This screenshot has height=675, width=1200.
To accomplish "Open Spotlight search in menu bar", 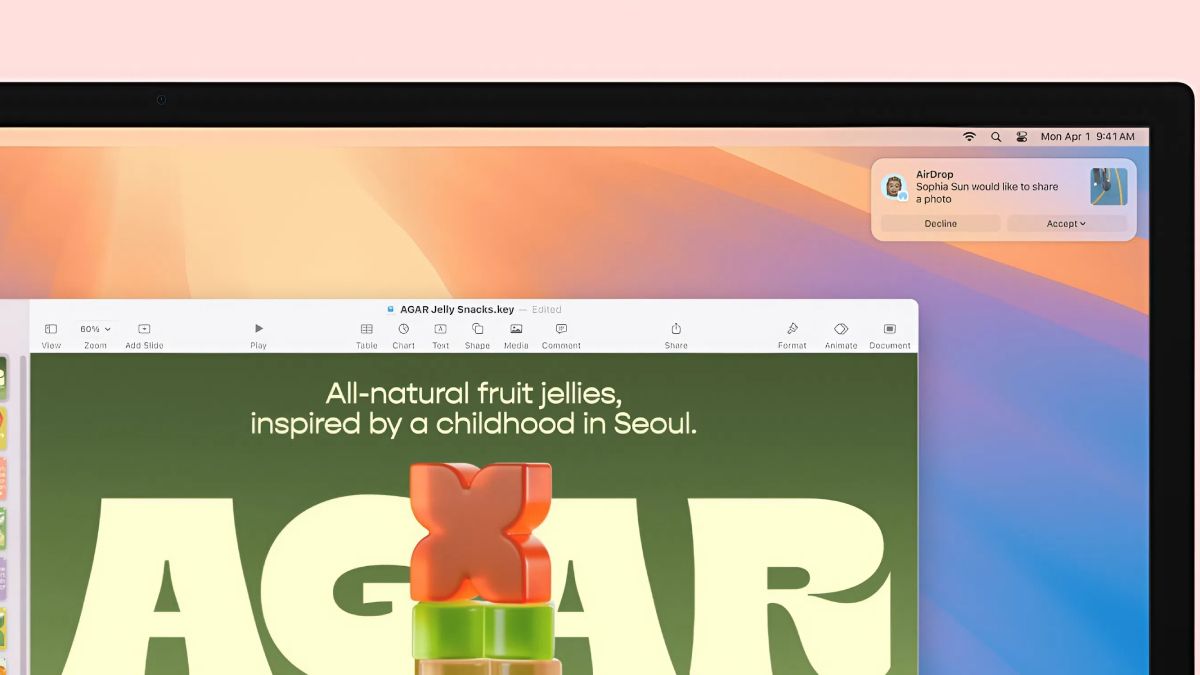I will 996,137.
